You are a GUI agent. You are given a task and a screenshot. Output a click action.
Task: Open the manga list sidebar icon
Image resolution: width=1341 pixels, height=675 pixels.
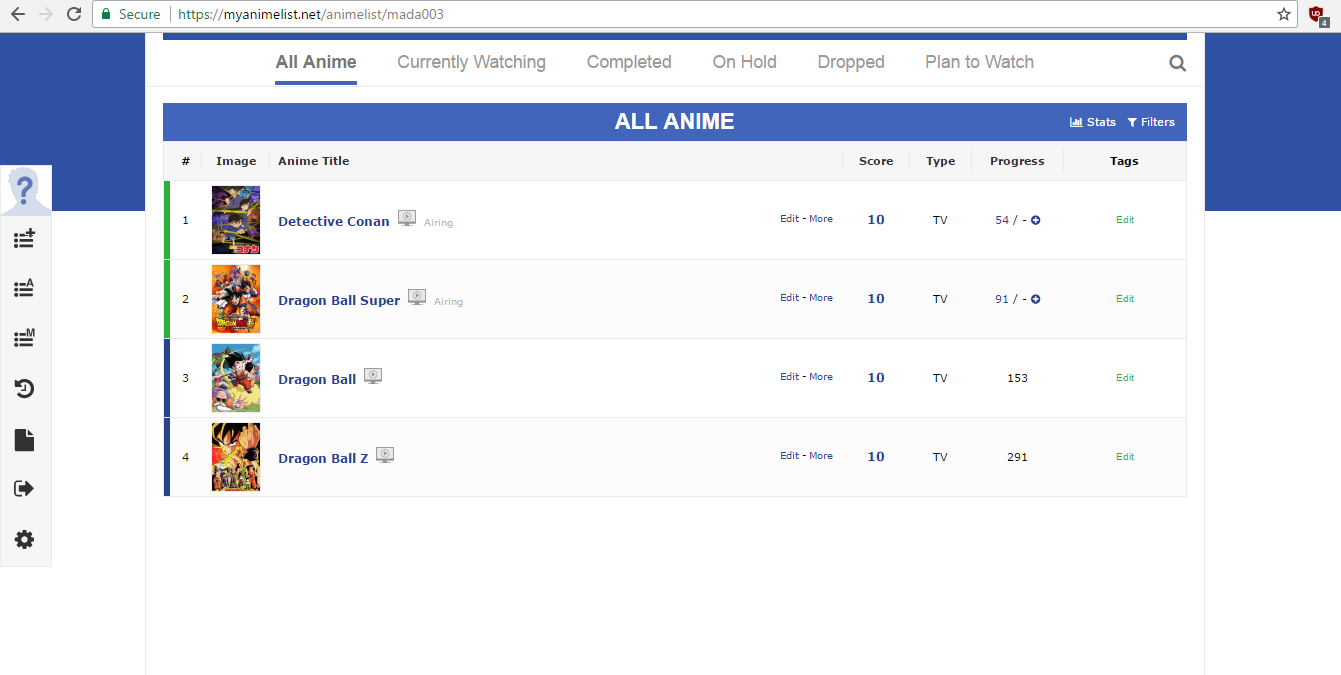25,338
